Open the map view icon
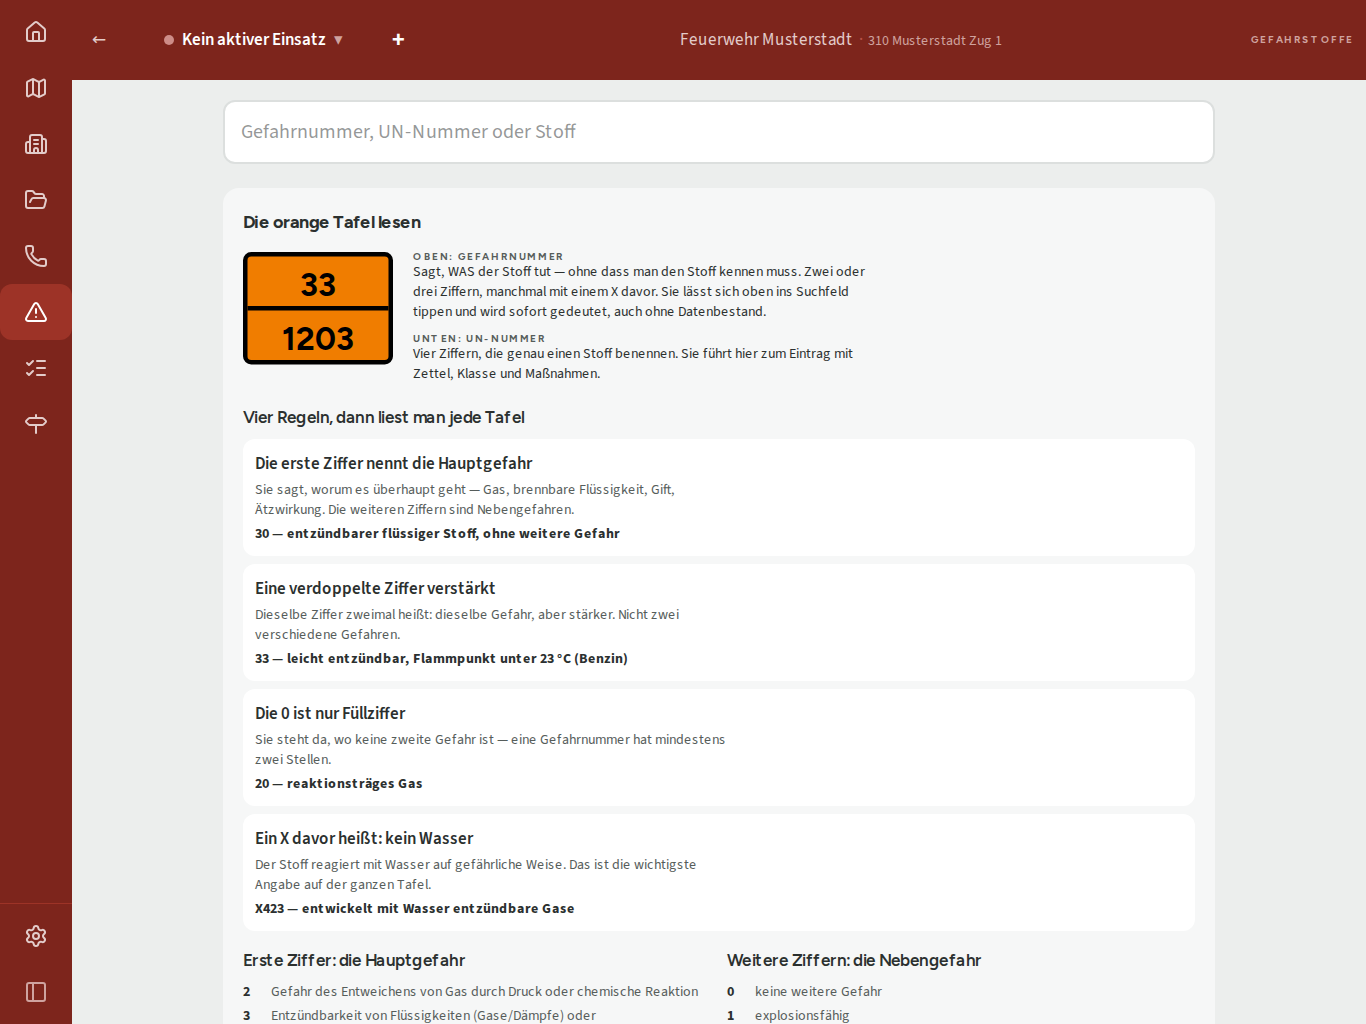This screenshot has height=1024, width=1366. click(x=36, y=88)
